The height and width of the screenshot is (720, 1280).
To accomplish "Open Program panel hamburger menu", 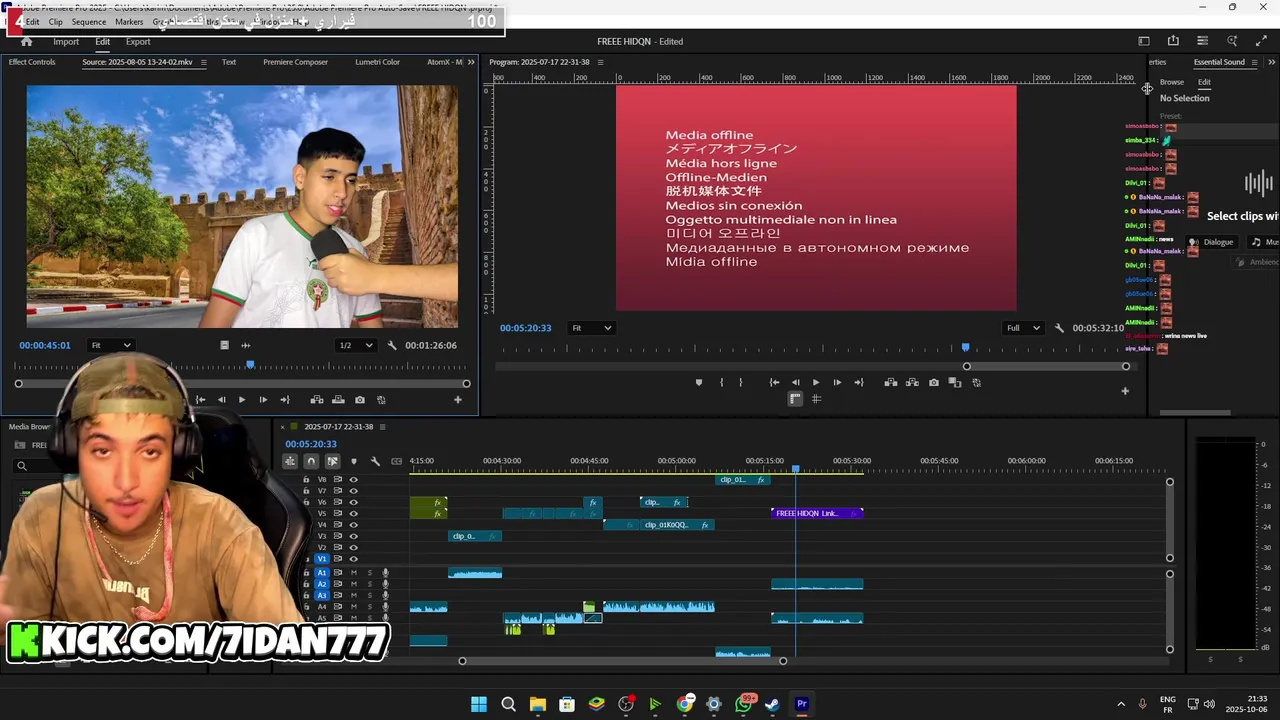I will click(600, 62).
